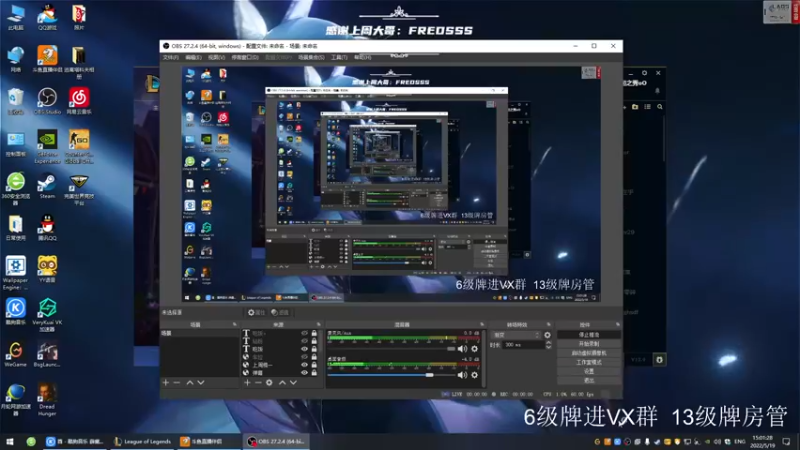Open the NetEase Cloud Music red desktop icon

79,101
